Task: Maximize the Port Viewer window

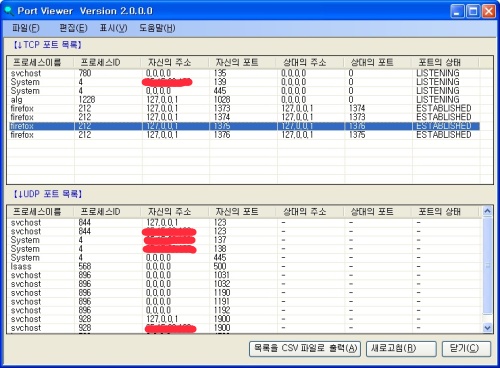Action: (473, 11)
